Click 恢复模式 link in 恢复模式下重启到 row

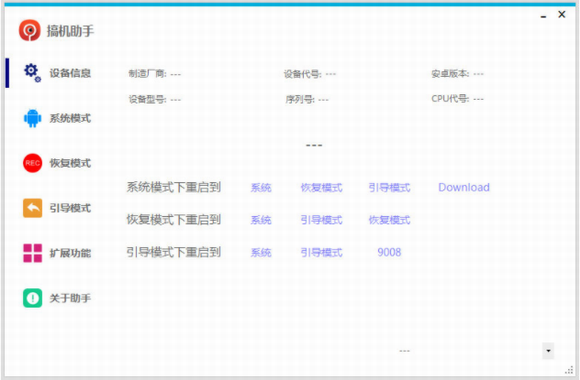coord(389,220)
